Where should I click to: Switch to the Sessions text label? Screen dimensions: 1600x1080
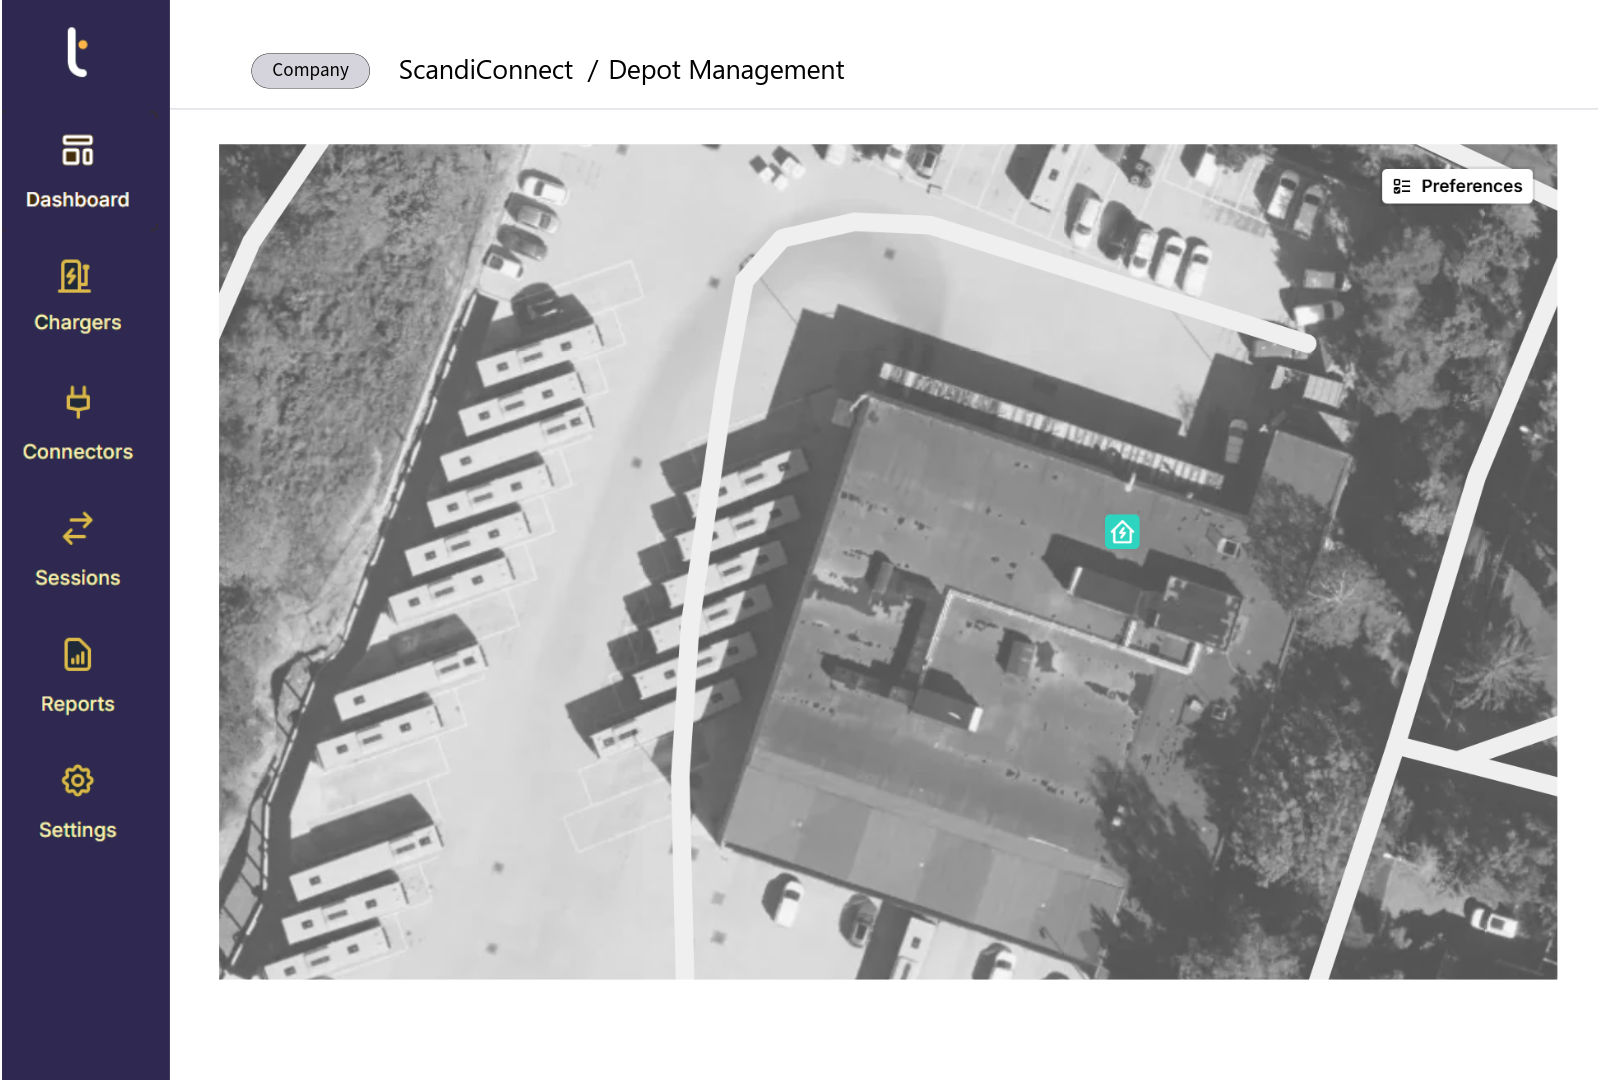77,578
